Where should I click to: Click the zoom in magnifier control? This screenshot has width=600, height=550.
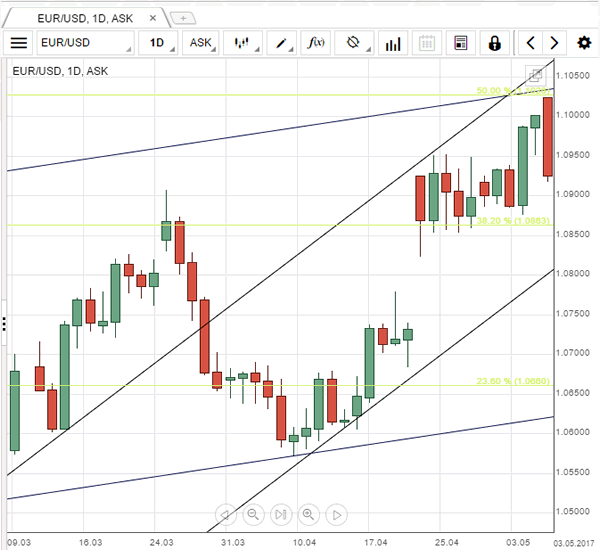pos(308,514)
